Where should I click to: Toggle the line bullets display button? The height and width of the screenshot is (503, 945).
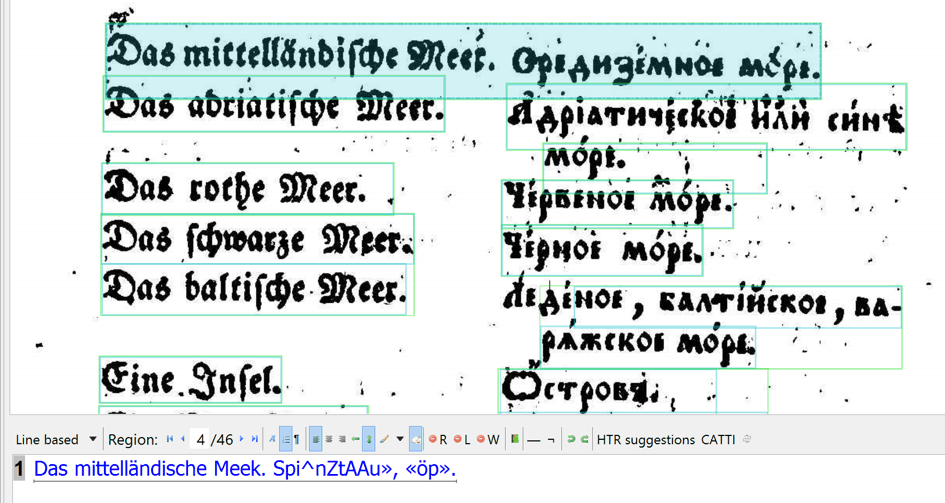(285, 439)
